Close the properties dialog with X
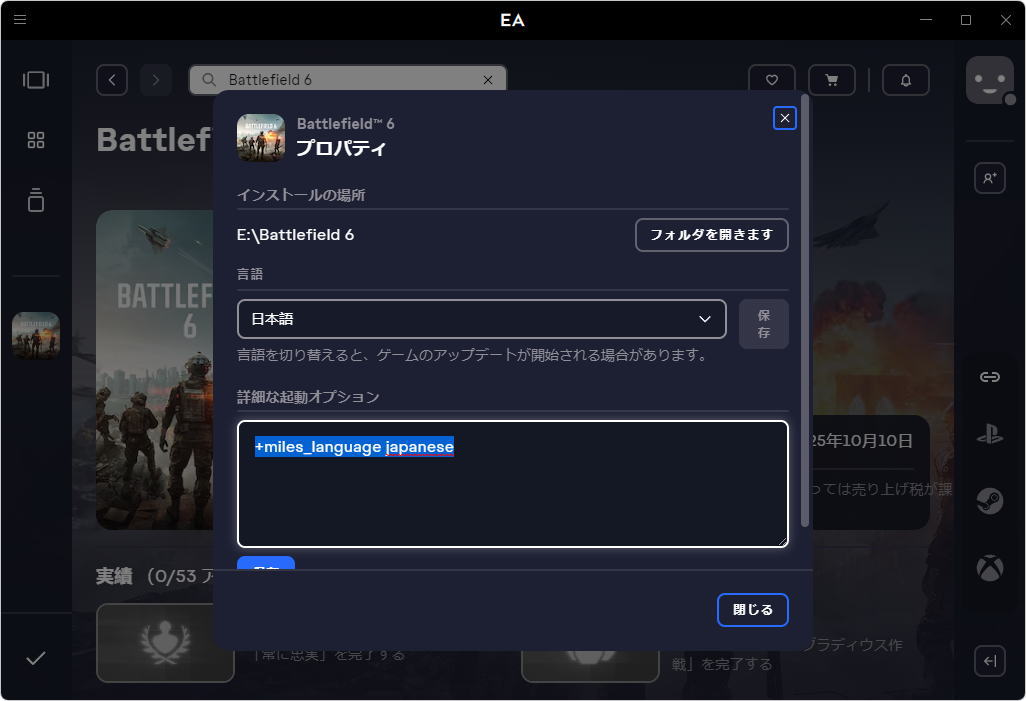The width and height of the screenshot is (1026, 701). (785, 118)
